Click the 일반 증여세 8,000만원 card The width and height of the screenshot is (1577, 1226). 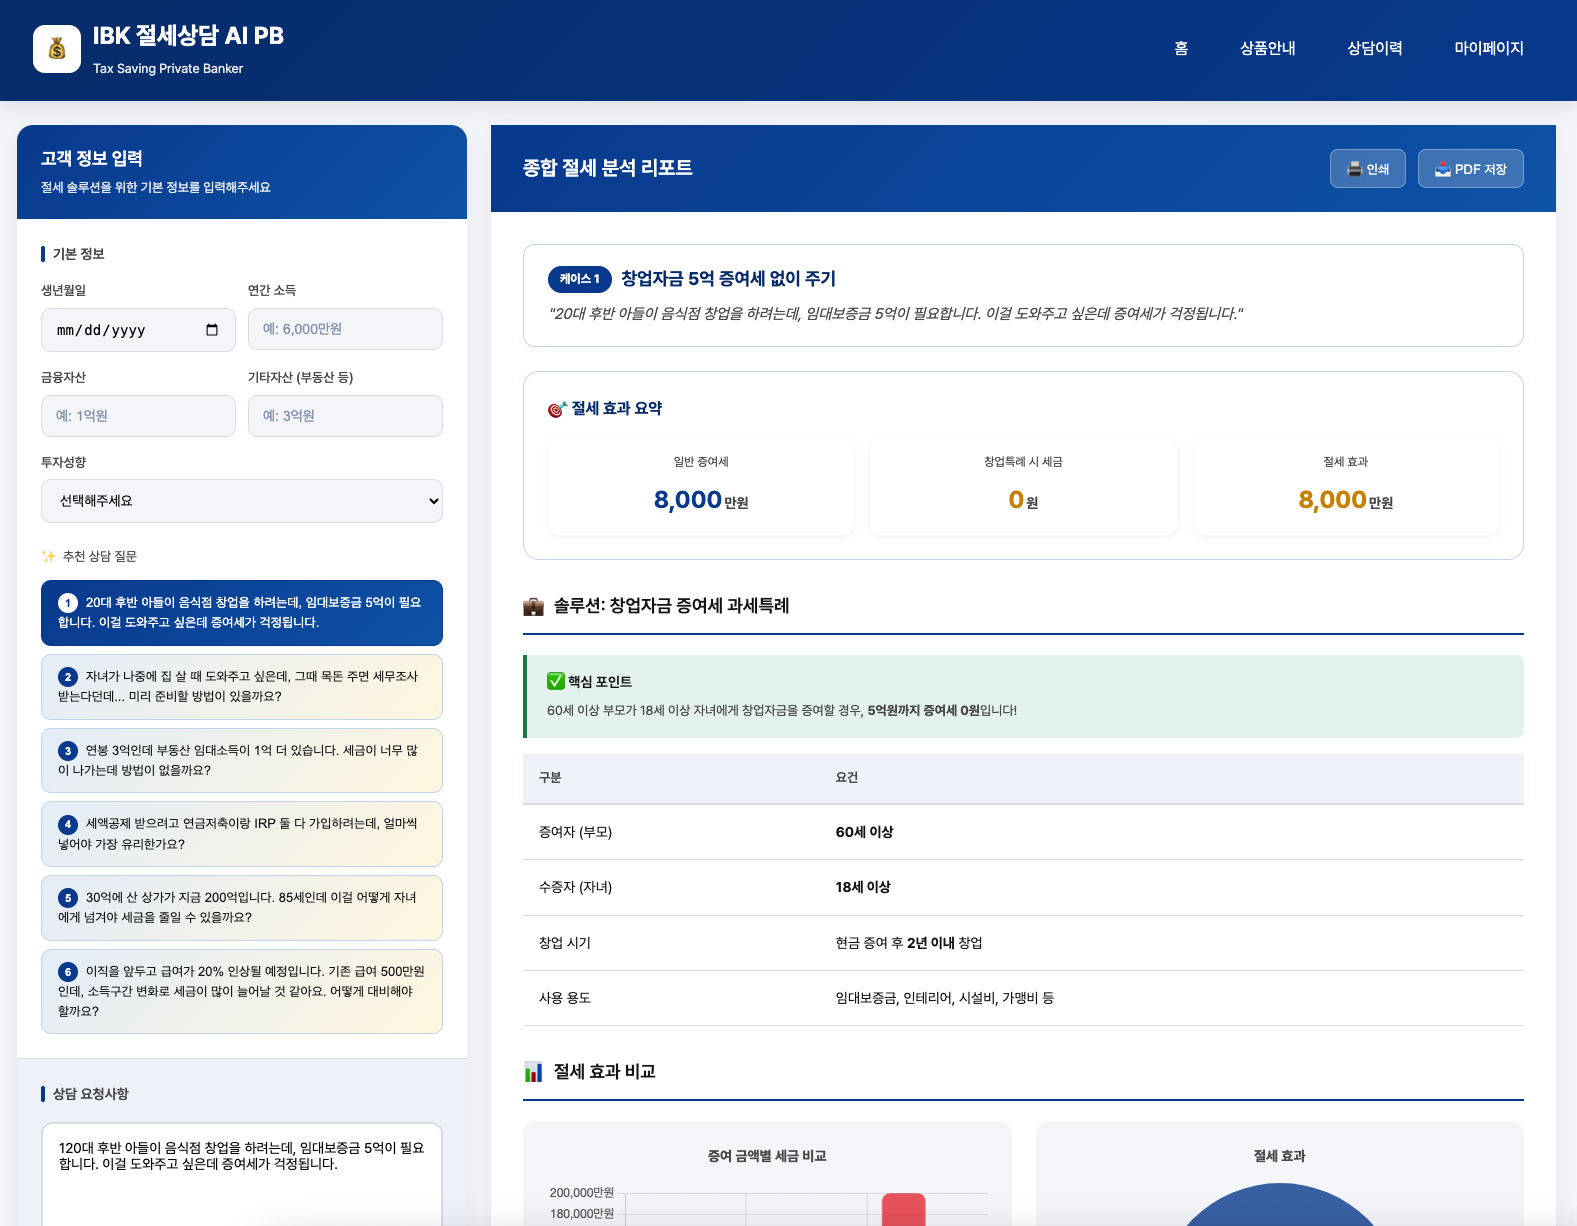[701, 486]
